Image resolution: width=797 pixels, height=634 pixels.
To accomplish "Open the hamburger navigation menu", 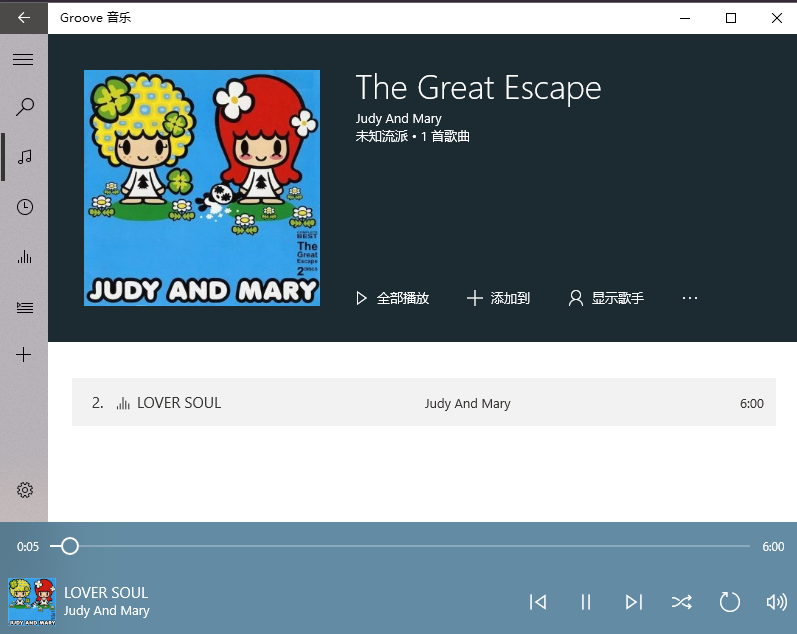I will [23, 59].
